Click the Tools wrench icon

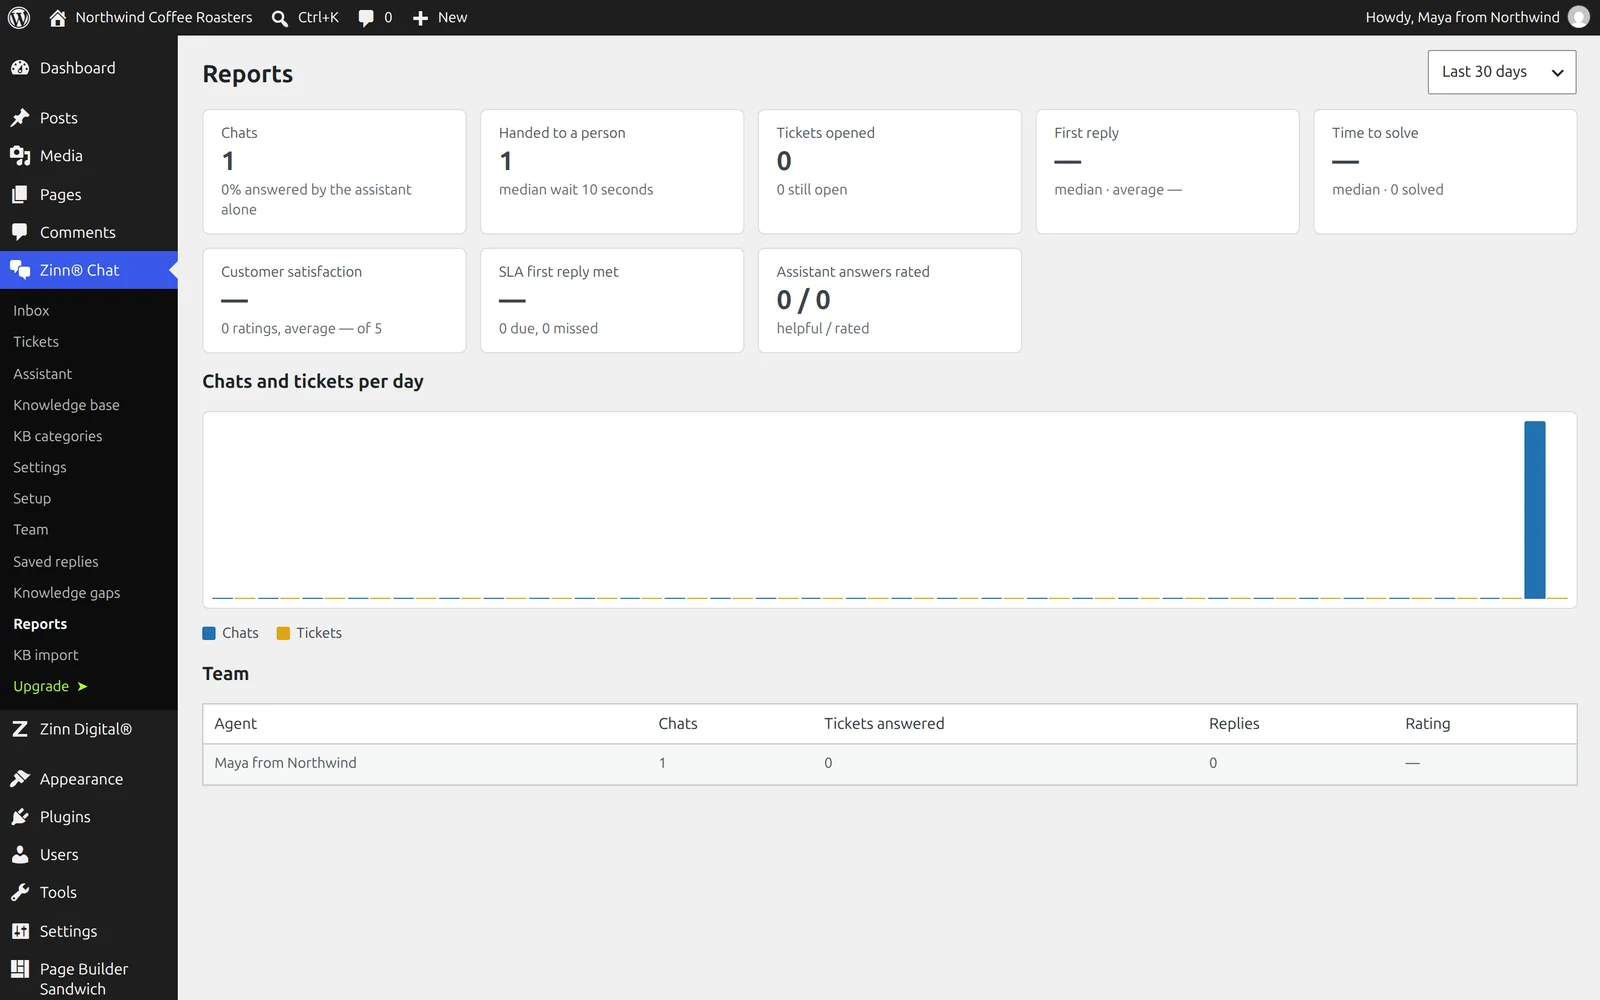click(20, 893)
